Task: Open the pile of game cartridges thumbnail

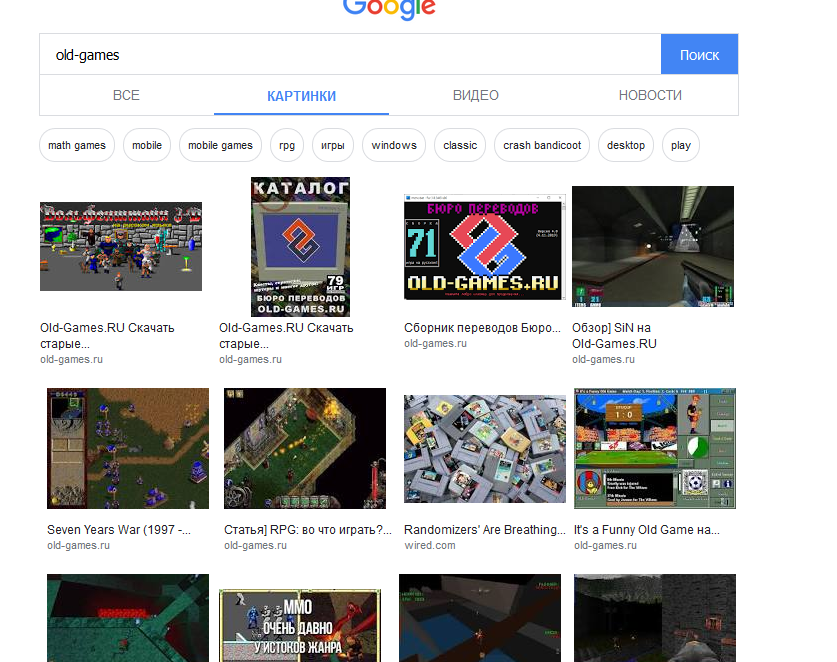Action: click(485, 449)
